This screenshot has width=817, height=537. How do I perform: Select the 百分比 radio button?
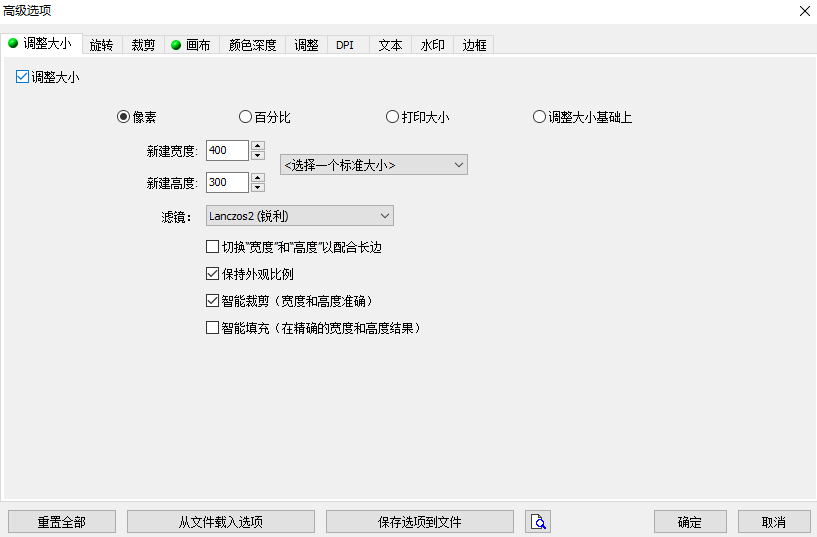(246, 117)
